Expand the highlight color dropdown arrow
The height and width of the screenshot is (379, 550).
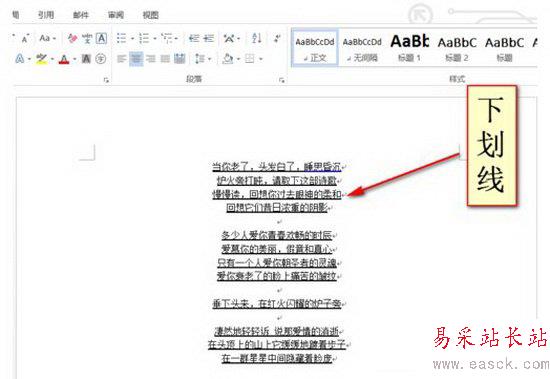click(52, 59)
